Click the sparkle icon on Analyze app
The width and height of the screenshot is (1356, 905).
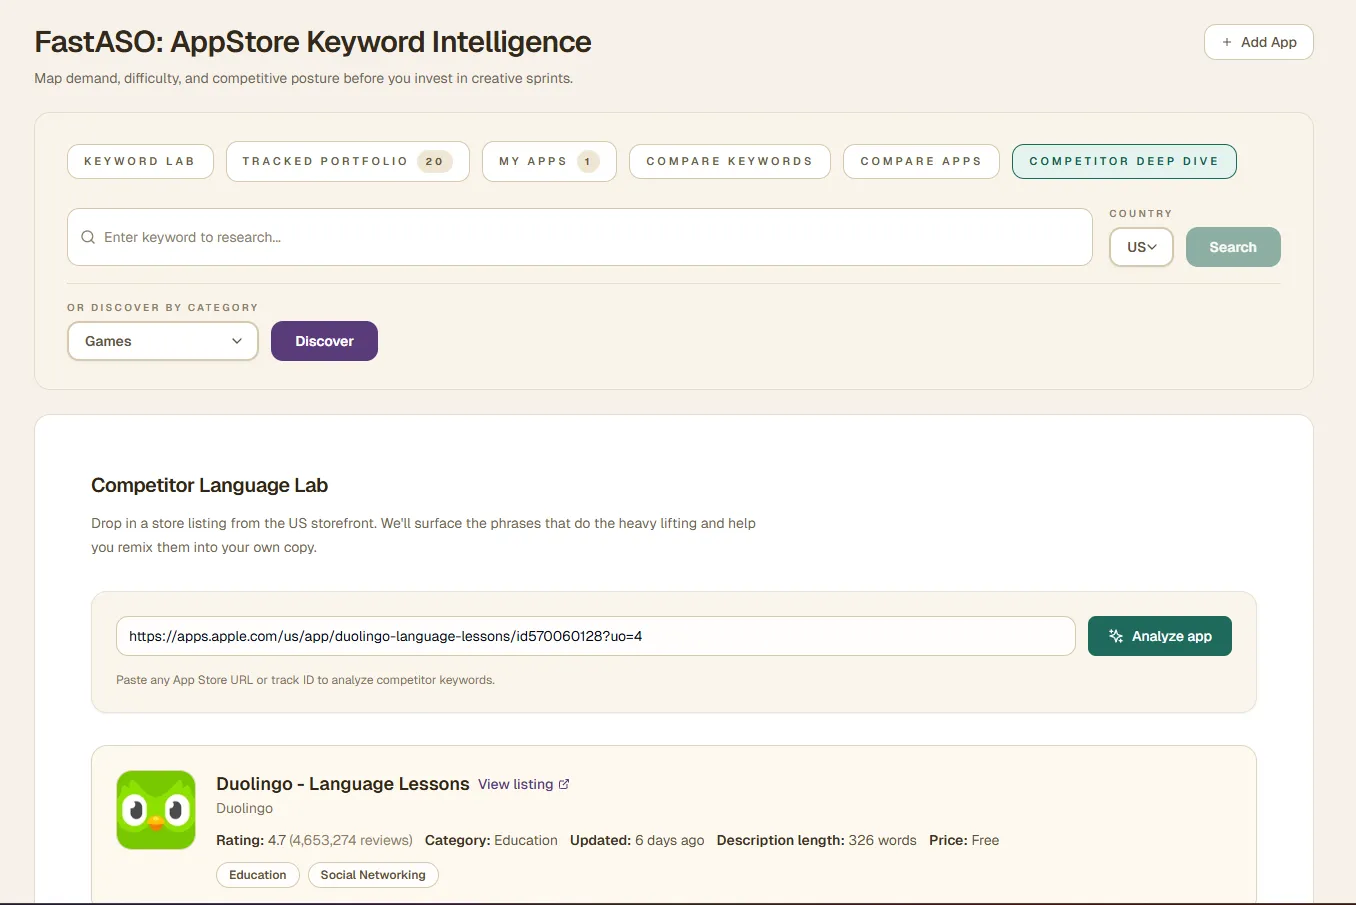pos(1116,636)
